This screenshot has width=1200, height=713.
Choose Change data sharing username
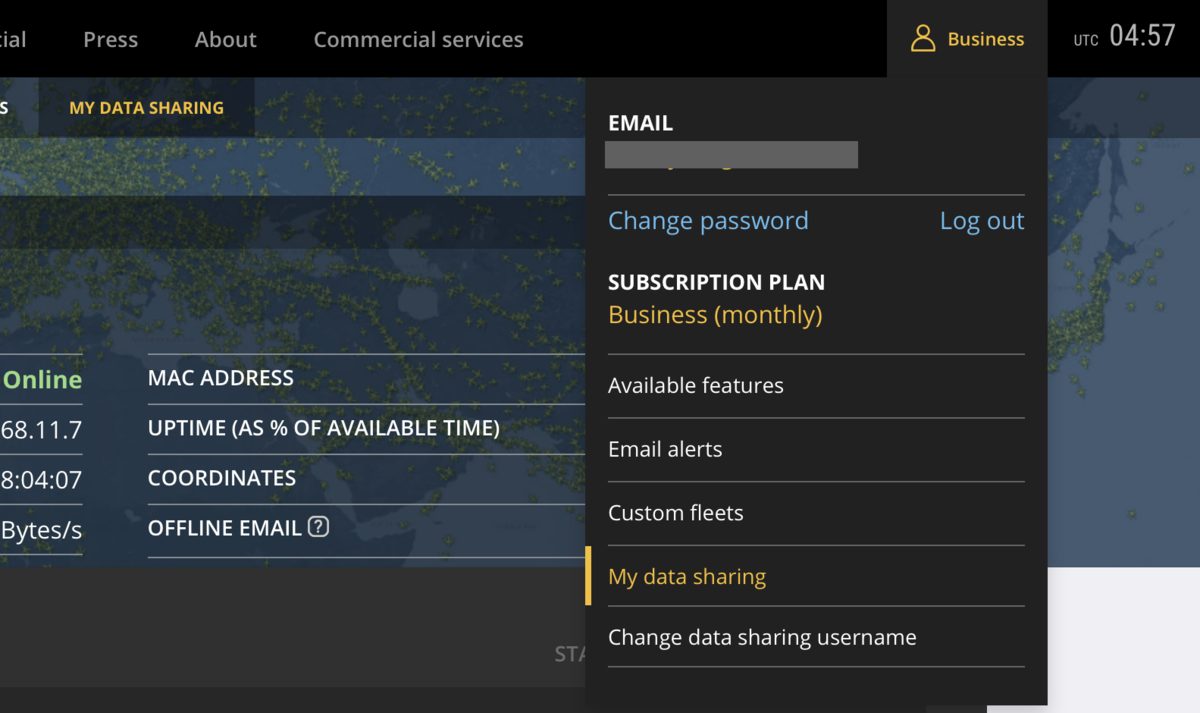point(816,637)
